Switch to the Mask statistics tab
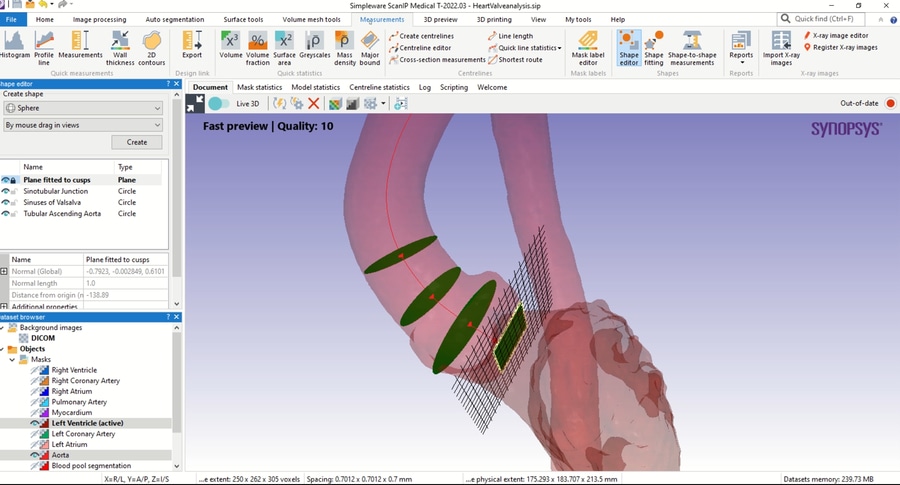Image resolution: width=900 pixels, height=485 pixels. pyautogui.click(x=259, y=87)
